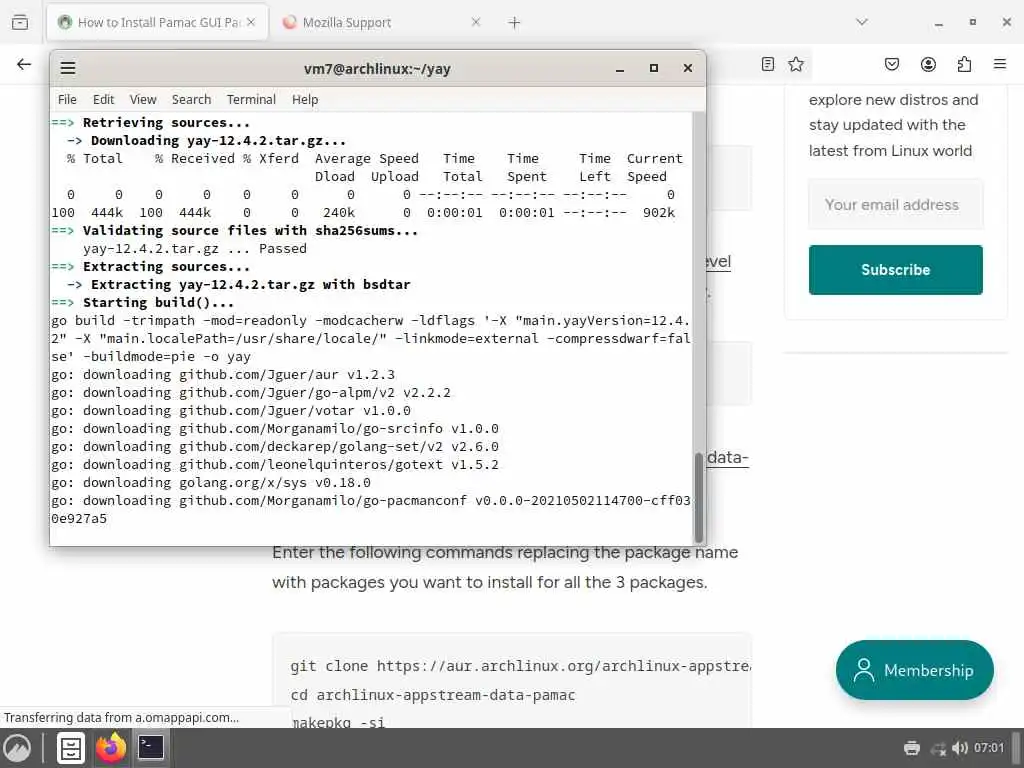Click the terminal title vm7@archlinux:~/yay
The image size is (1024, 768).
click(377, 69)
